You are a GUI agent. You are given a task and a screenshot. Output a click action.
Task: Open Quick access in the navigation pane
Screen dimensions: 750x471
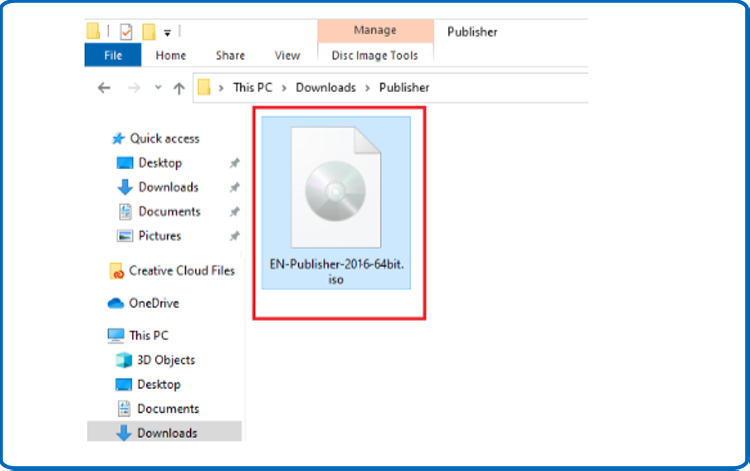(x=165, y=139)
